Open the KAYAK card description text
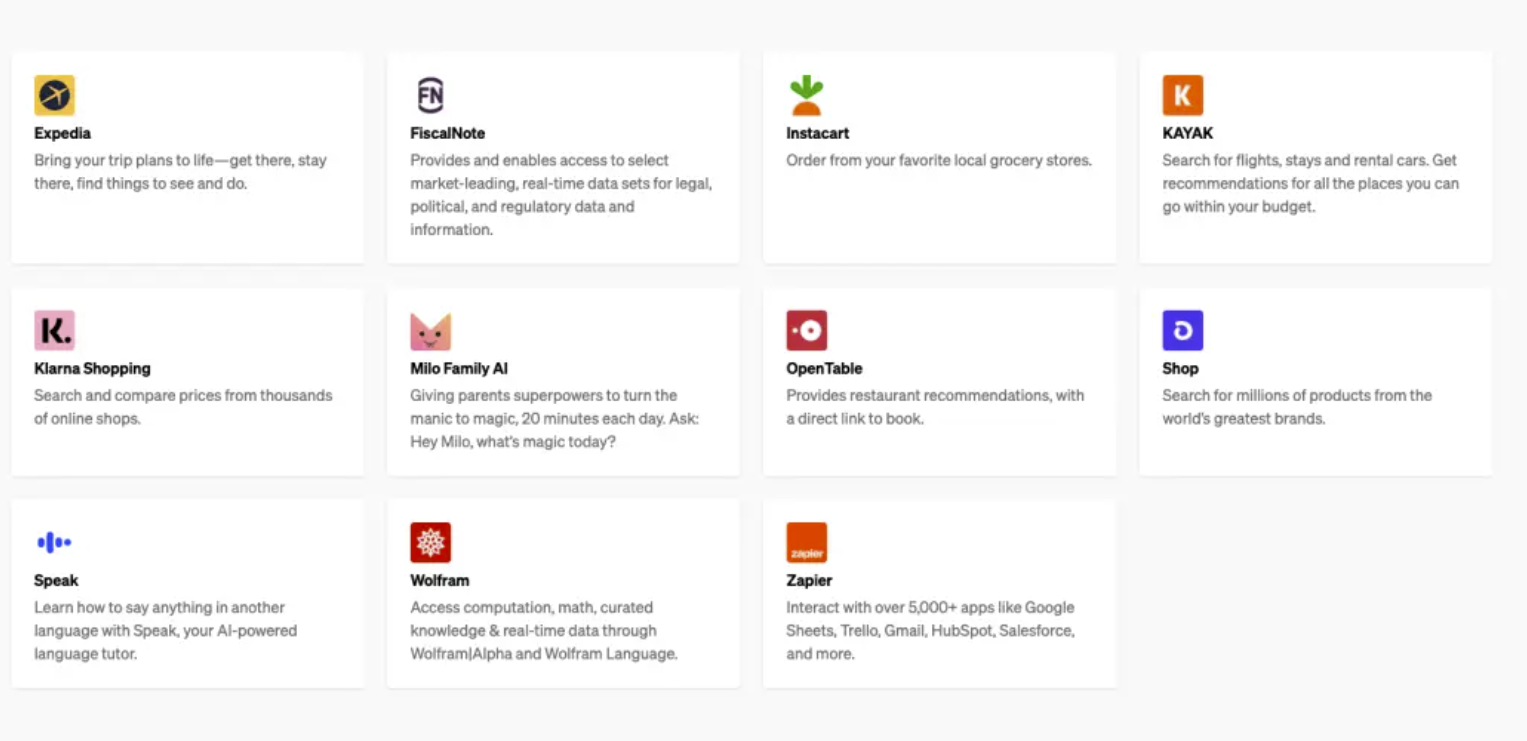 coord(1310,184)
